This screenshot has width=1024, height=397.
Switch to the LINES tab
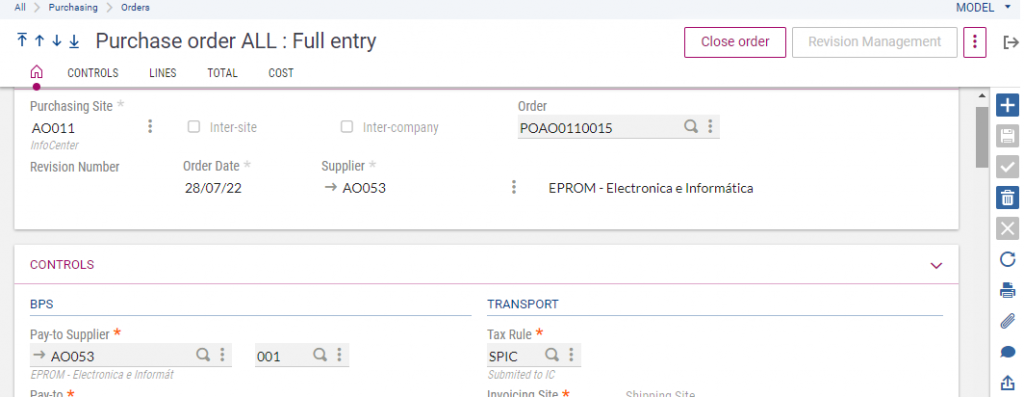[x=163, y=73]
